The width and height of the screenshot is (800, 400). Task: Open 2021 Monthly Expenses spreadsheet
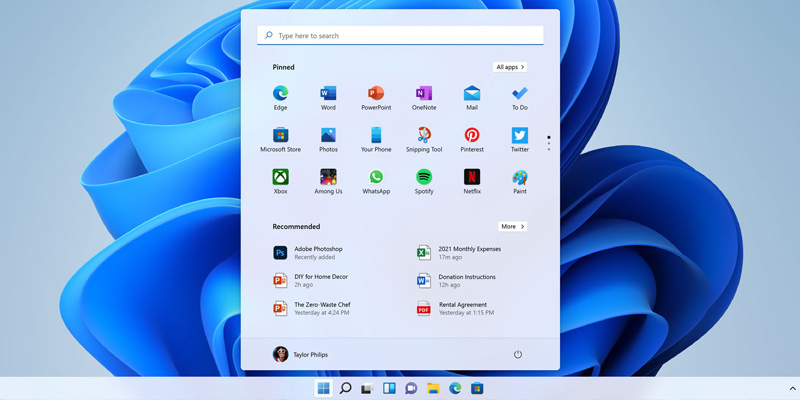coord(458,253)
